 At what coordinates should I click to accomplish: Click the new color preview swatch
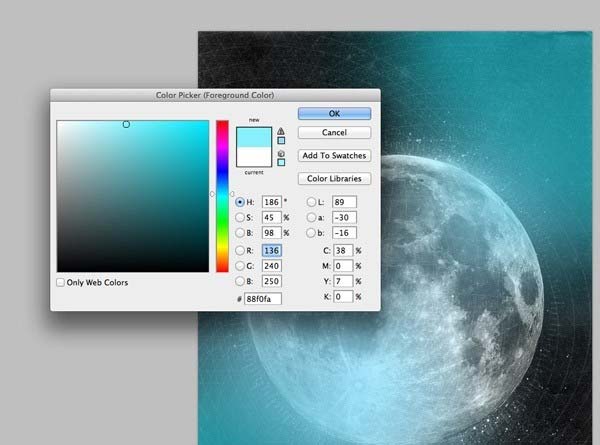click(254, 137)
